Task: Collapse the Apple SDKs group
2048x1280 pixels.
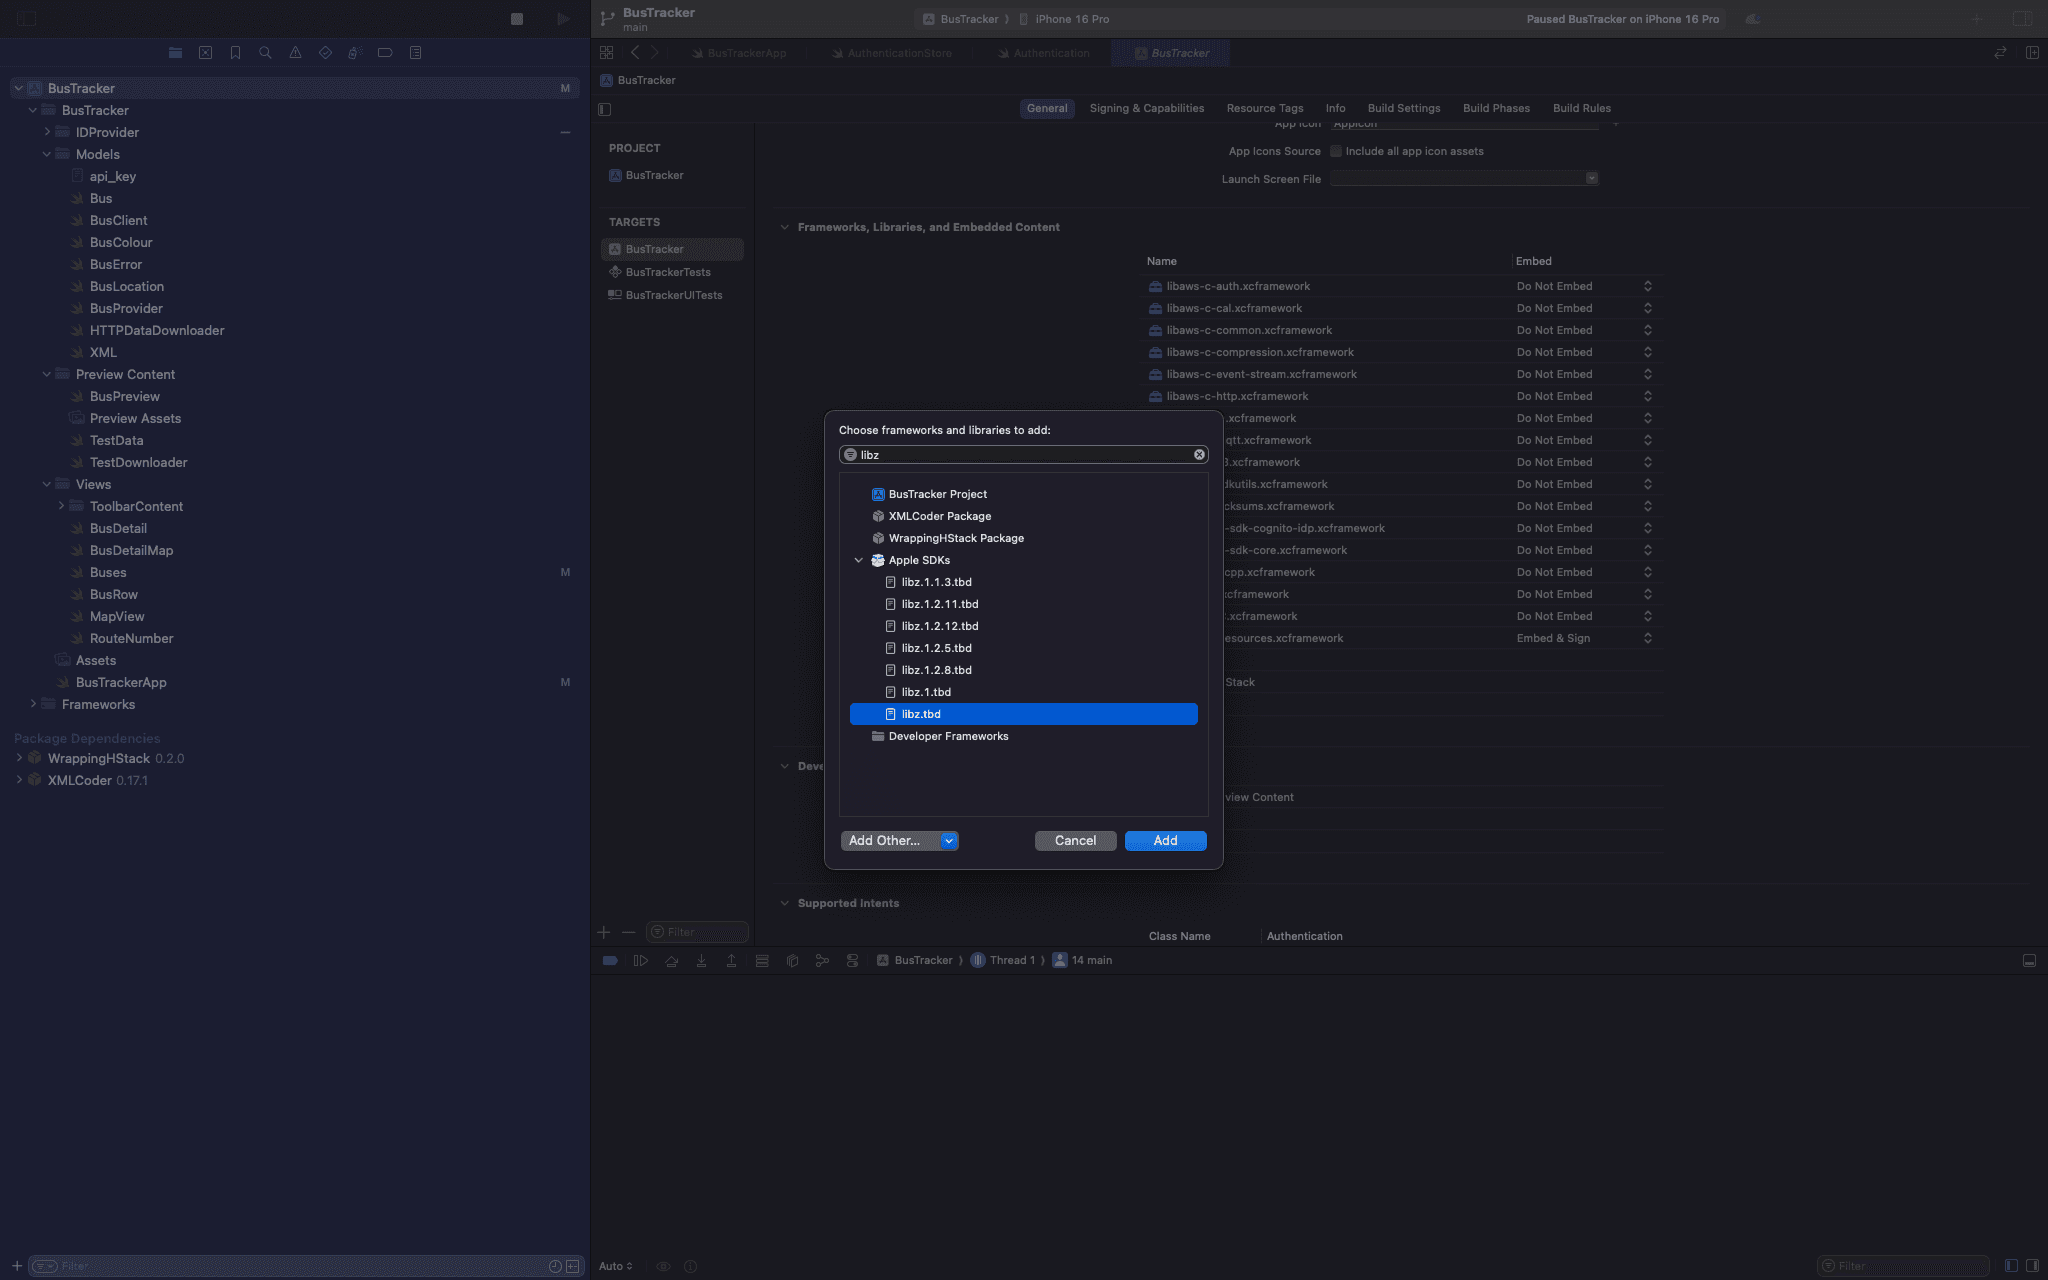Action: 858,561
